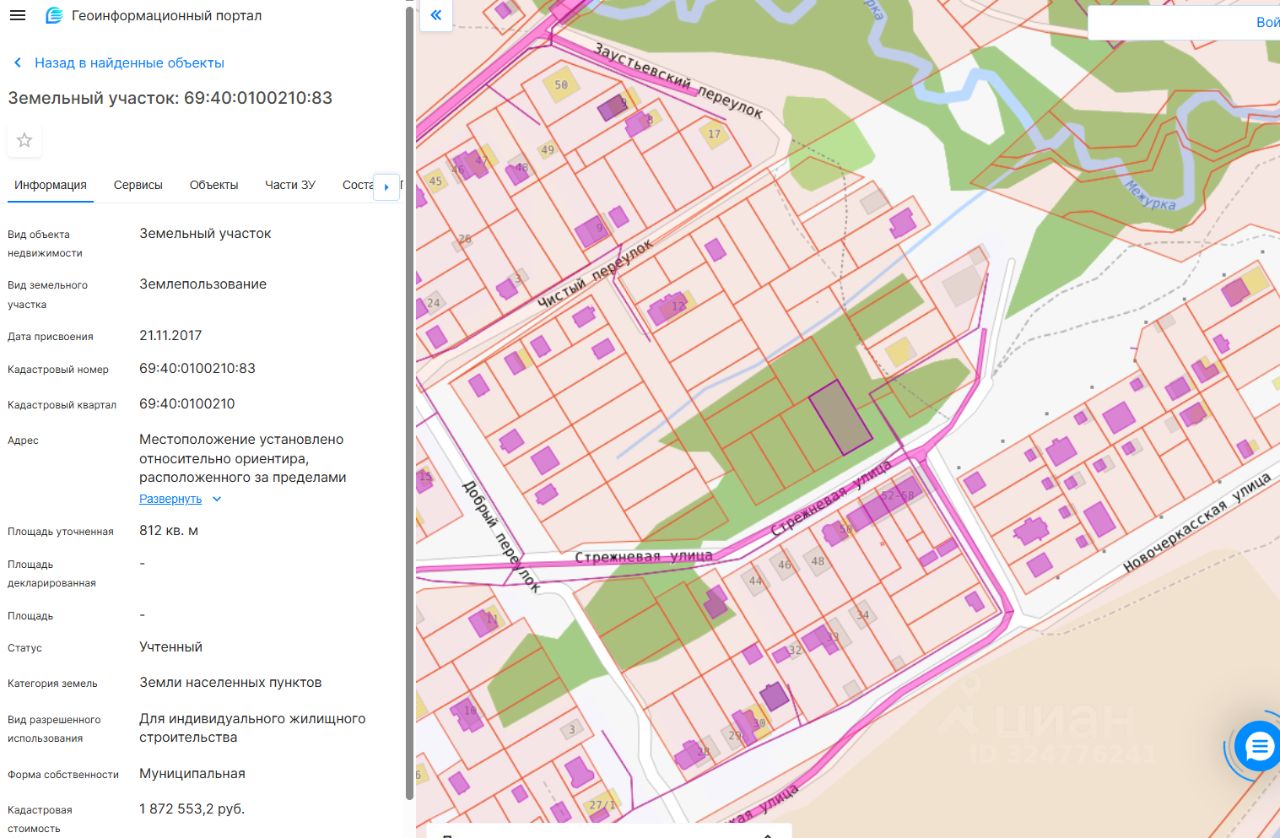This screenshot has width=1280, height=838.
Task: Switch to the Сервисы tab
Action: point(138,185)
